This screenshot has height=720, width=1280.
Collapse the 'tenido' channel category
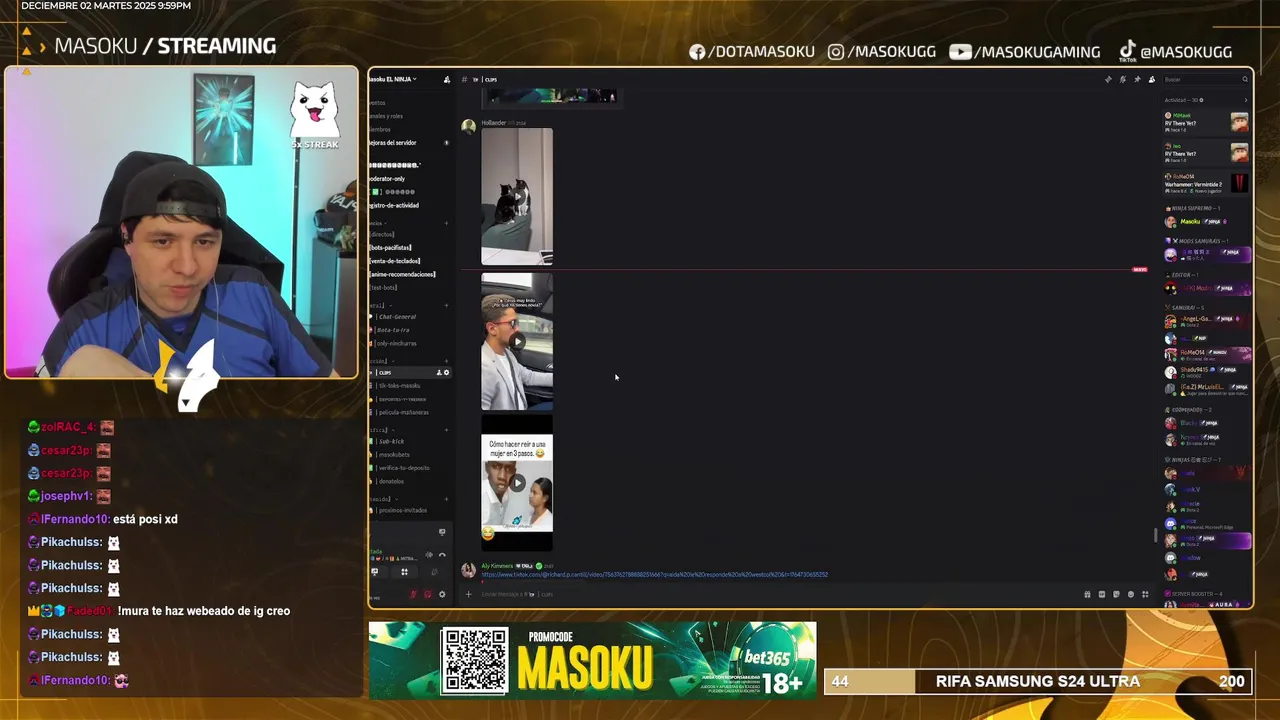[384, 498]
